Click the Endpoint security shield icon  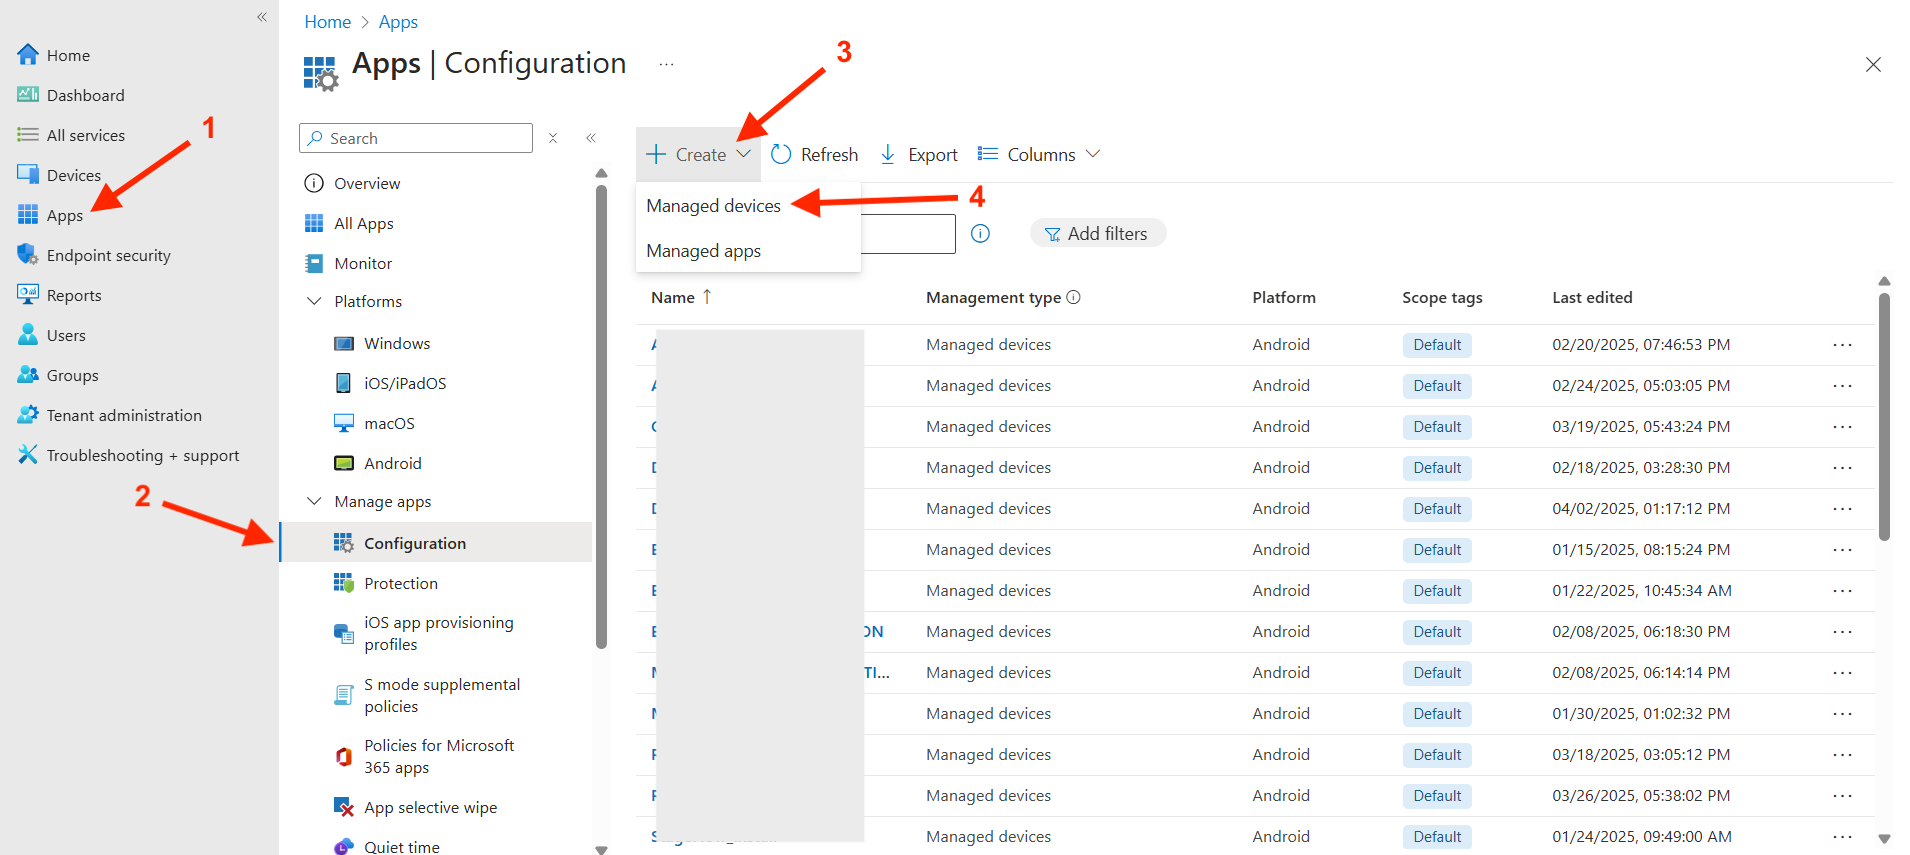pyautogui.click(x=27, y=254)
